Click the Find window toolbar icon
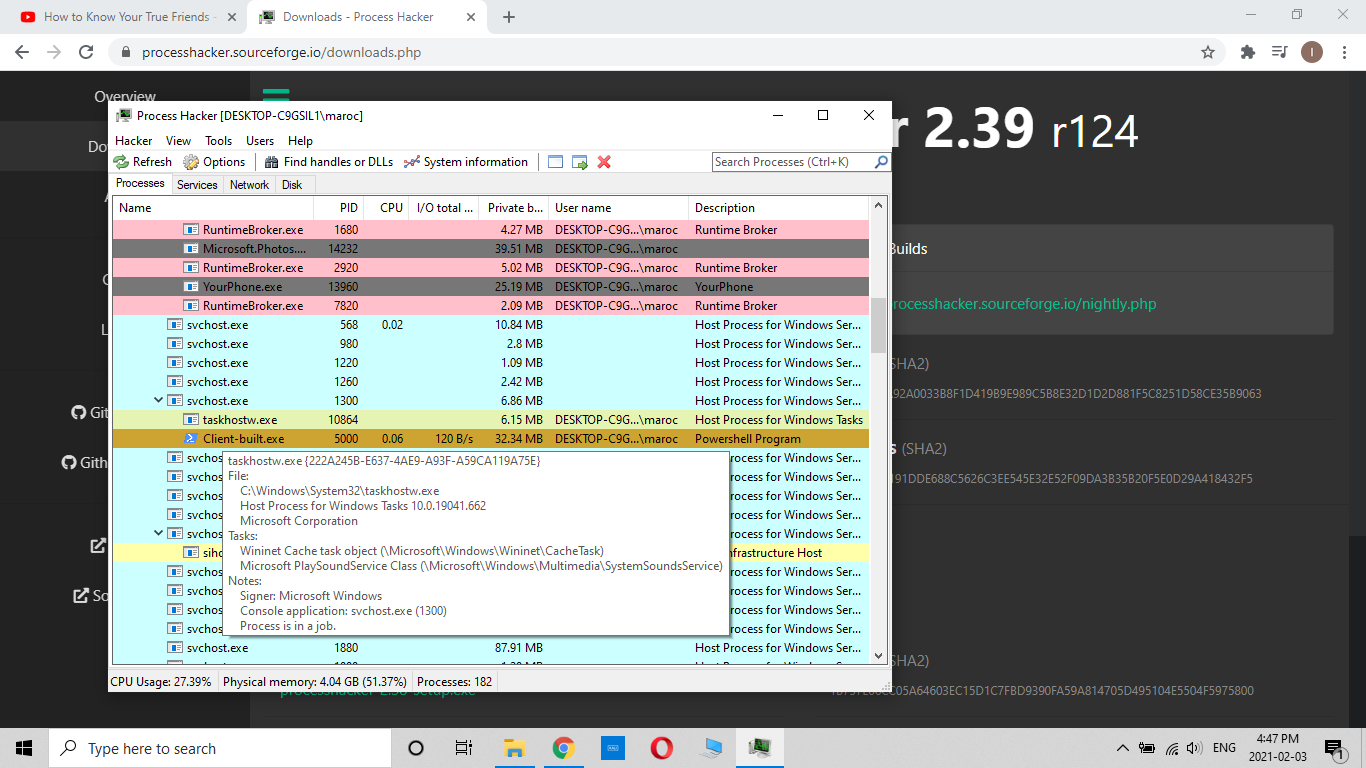Image resolution: width=1366 pixels, height=768 pixels. (556, 162)
